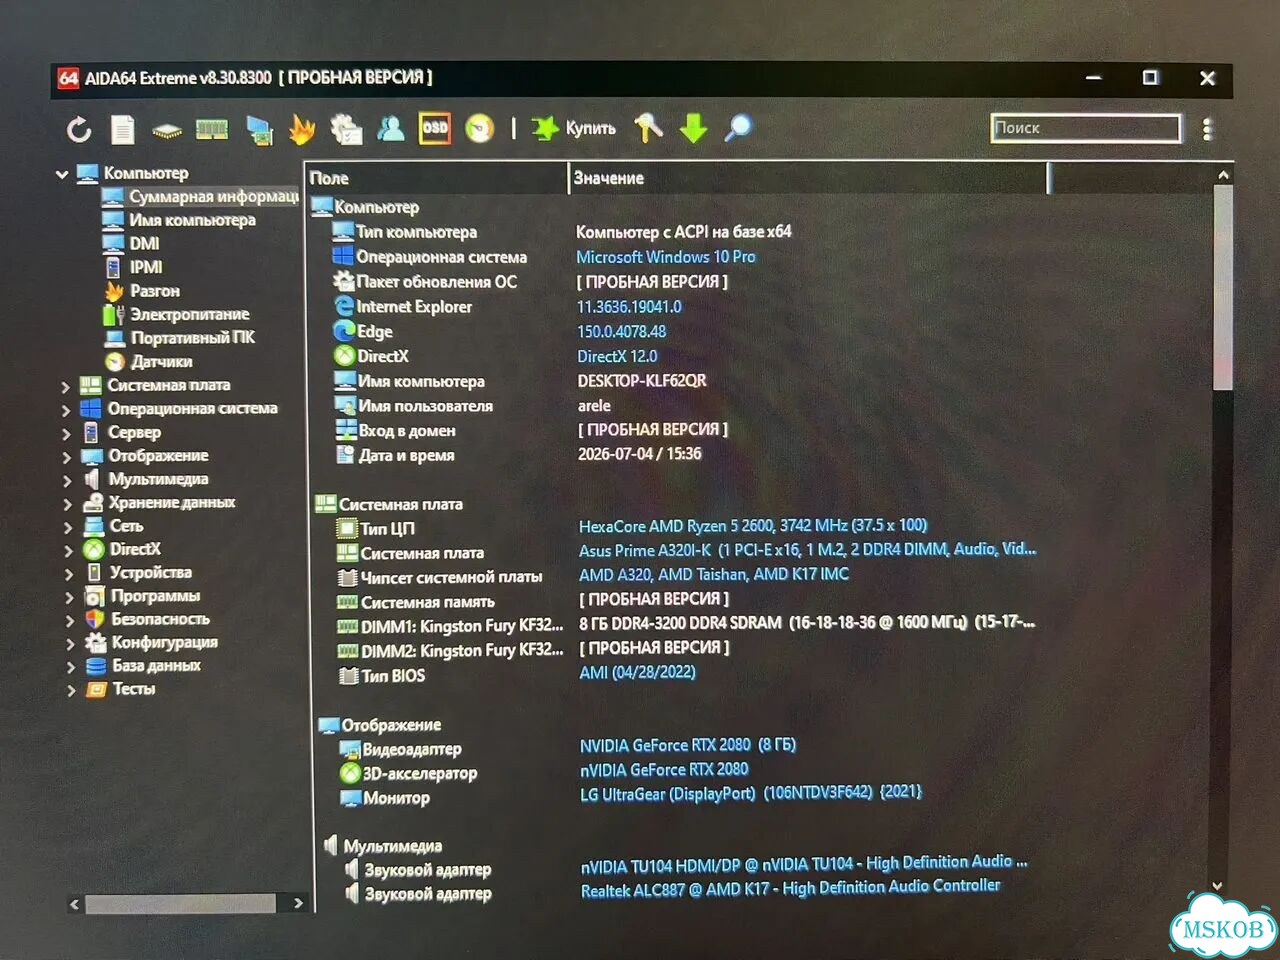The width and height of the screenshot is (1280, 960).
Task: Open the three-dot menu button
Action: pos(1207,129)
